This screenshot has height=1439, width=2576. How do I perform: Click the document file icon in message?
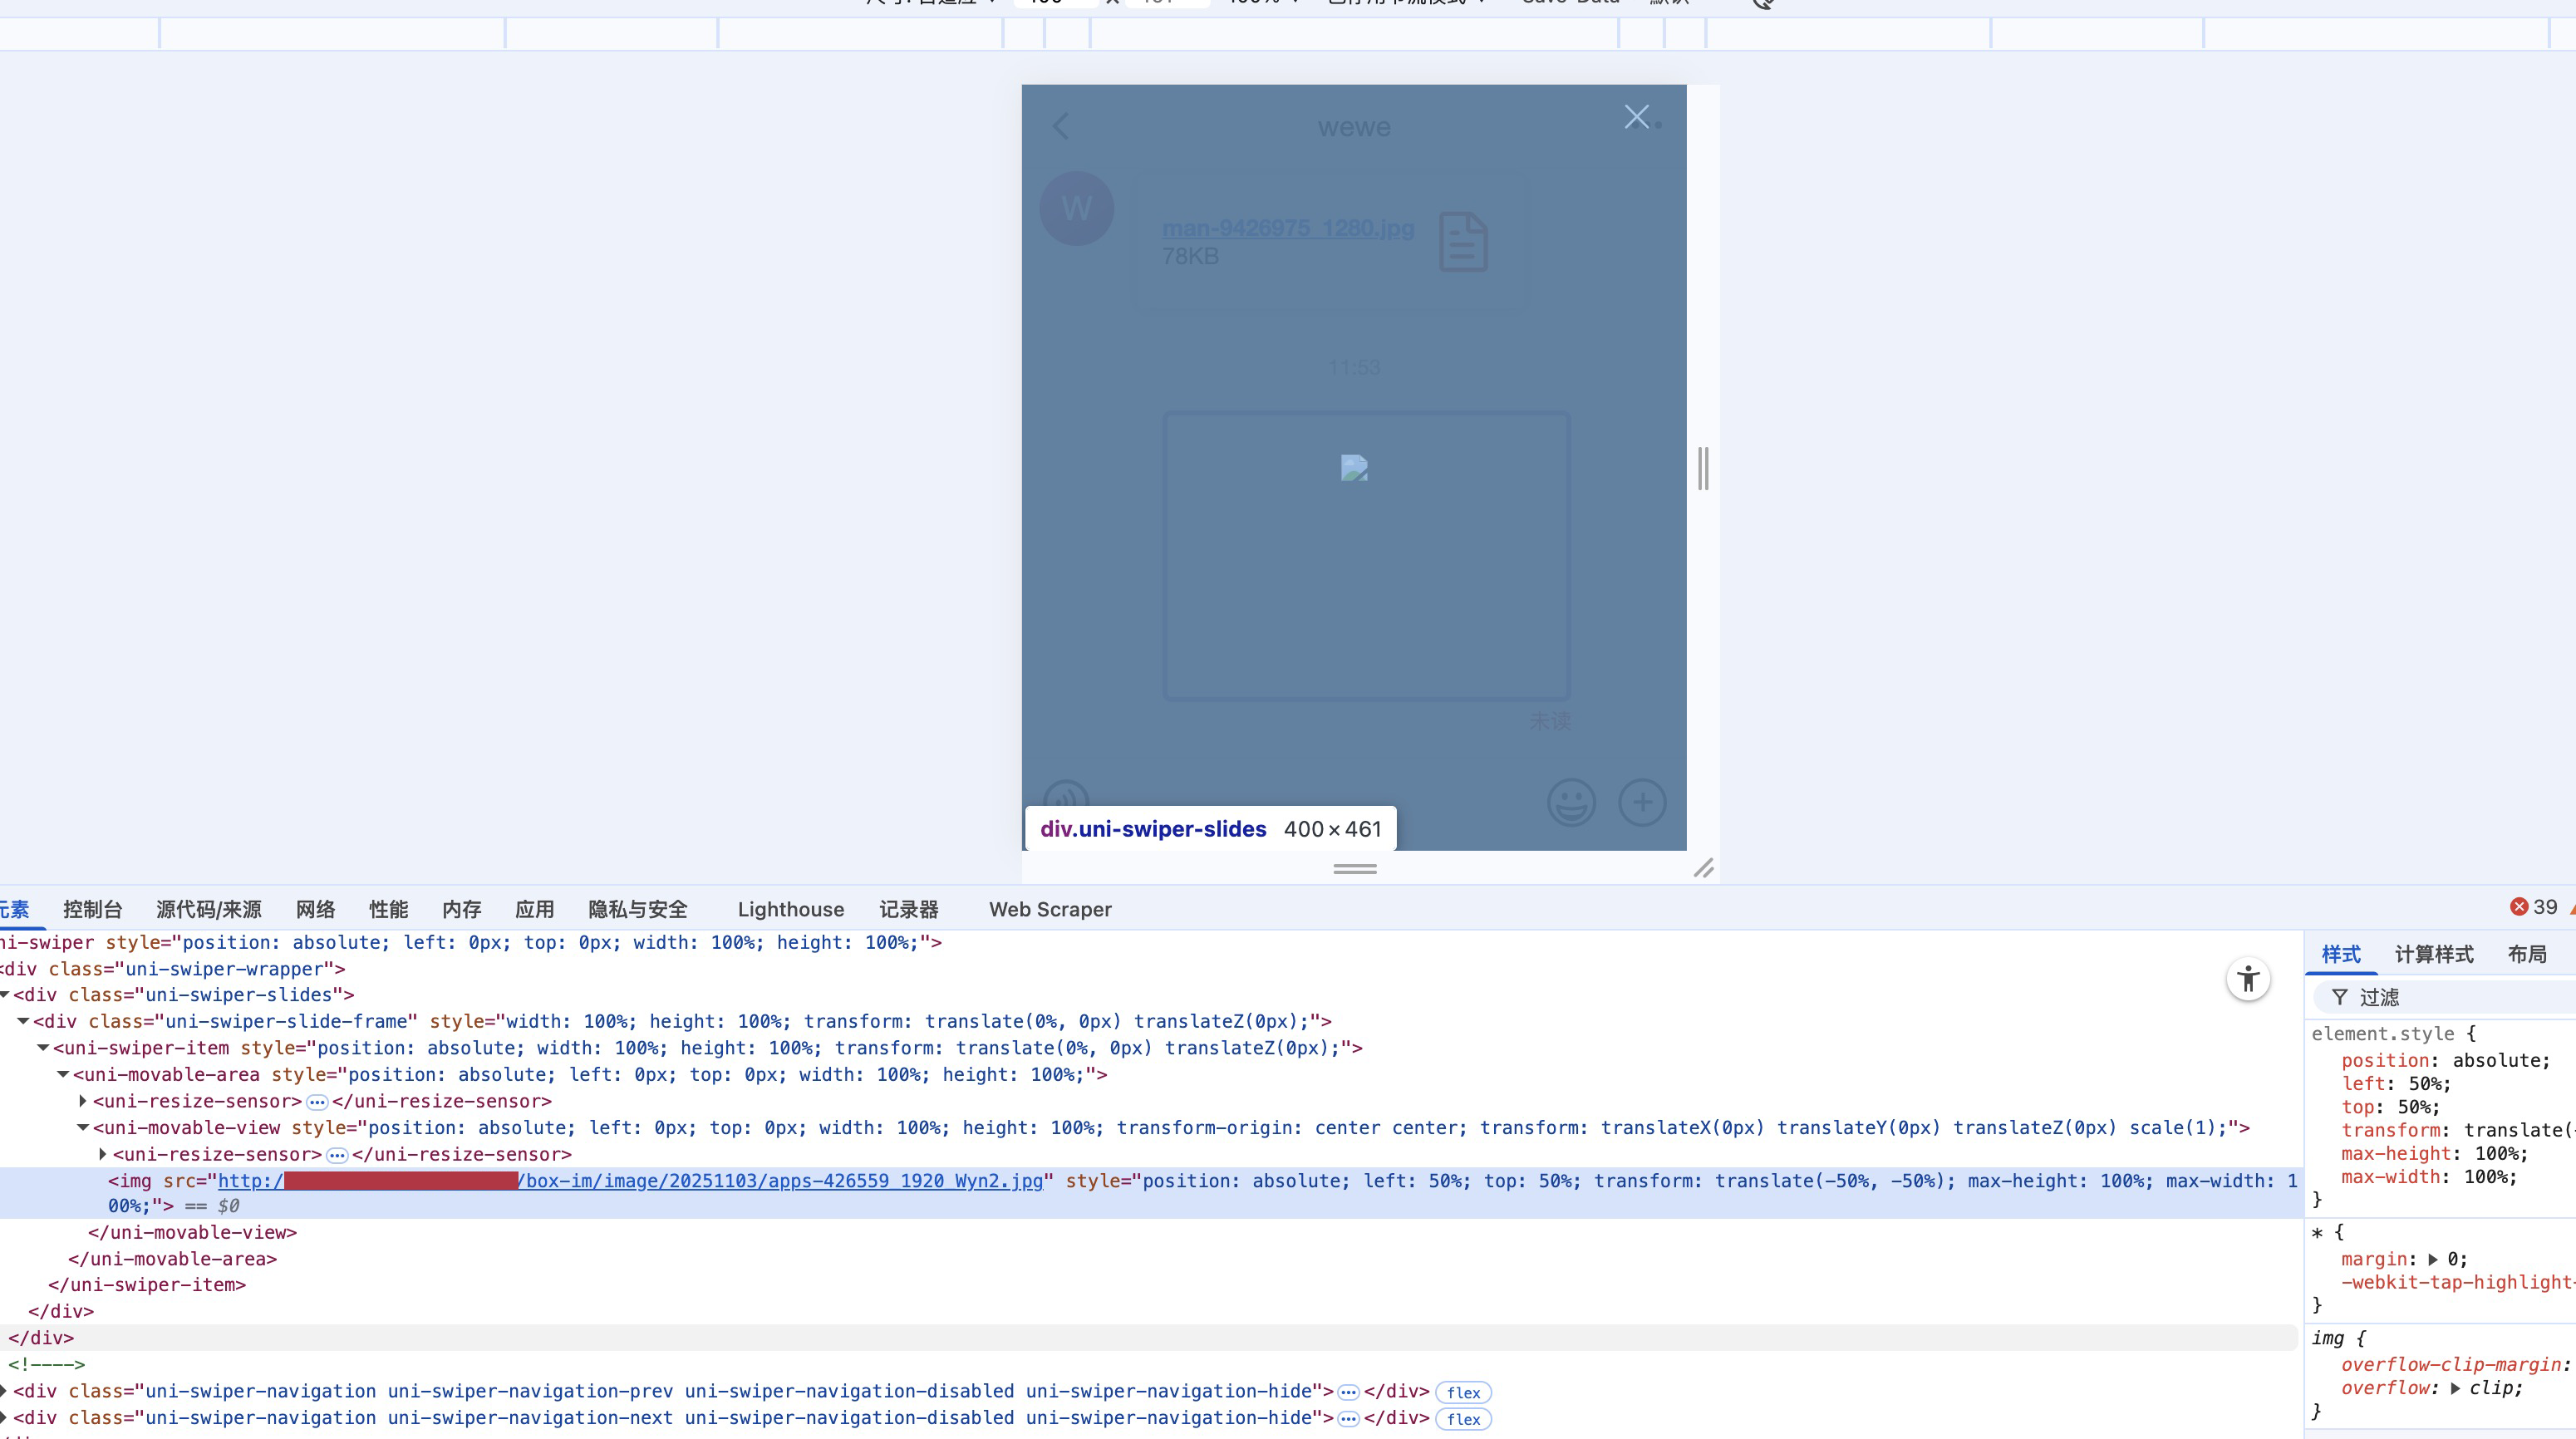tap(1462, 241)
